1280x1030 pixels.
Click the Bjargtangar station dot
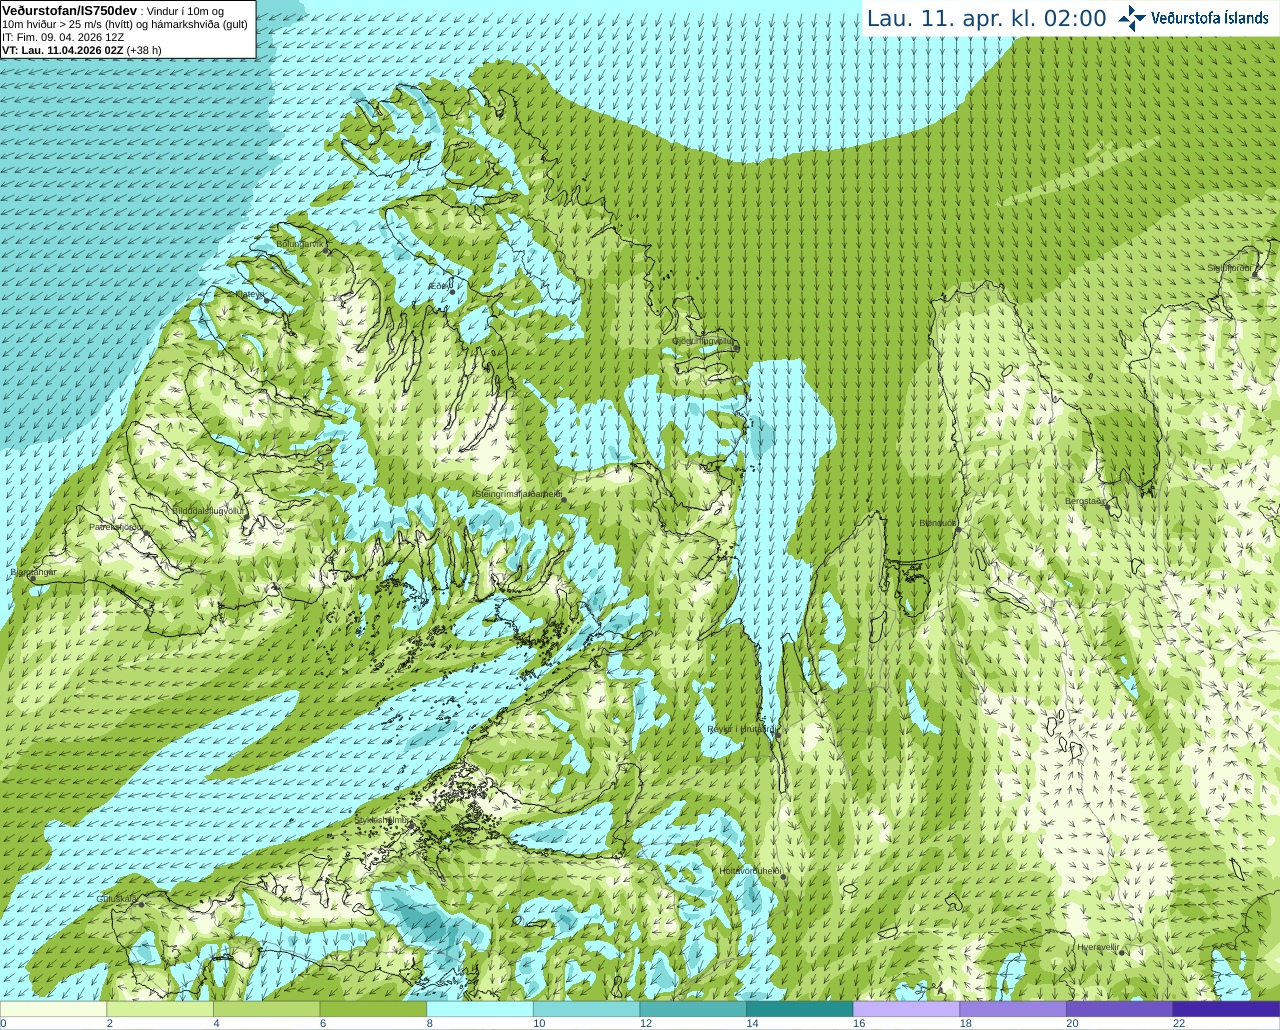click(x=32, y=578)
